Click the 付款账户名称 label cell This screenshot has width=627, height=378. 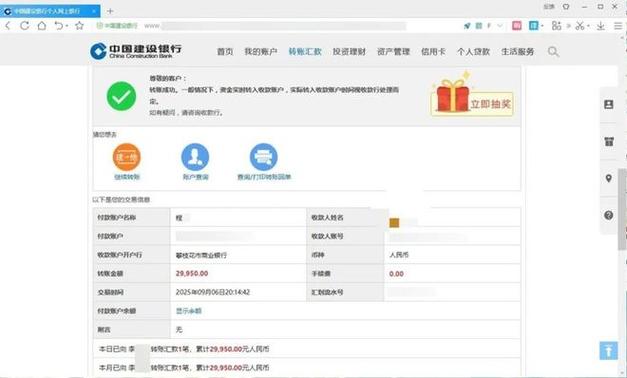click(132, 218)
